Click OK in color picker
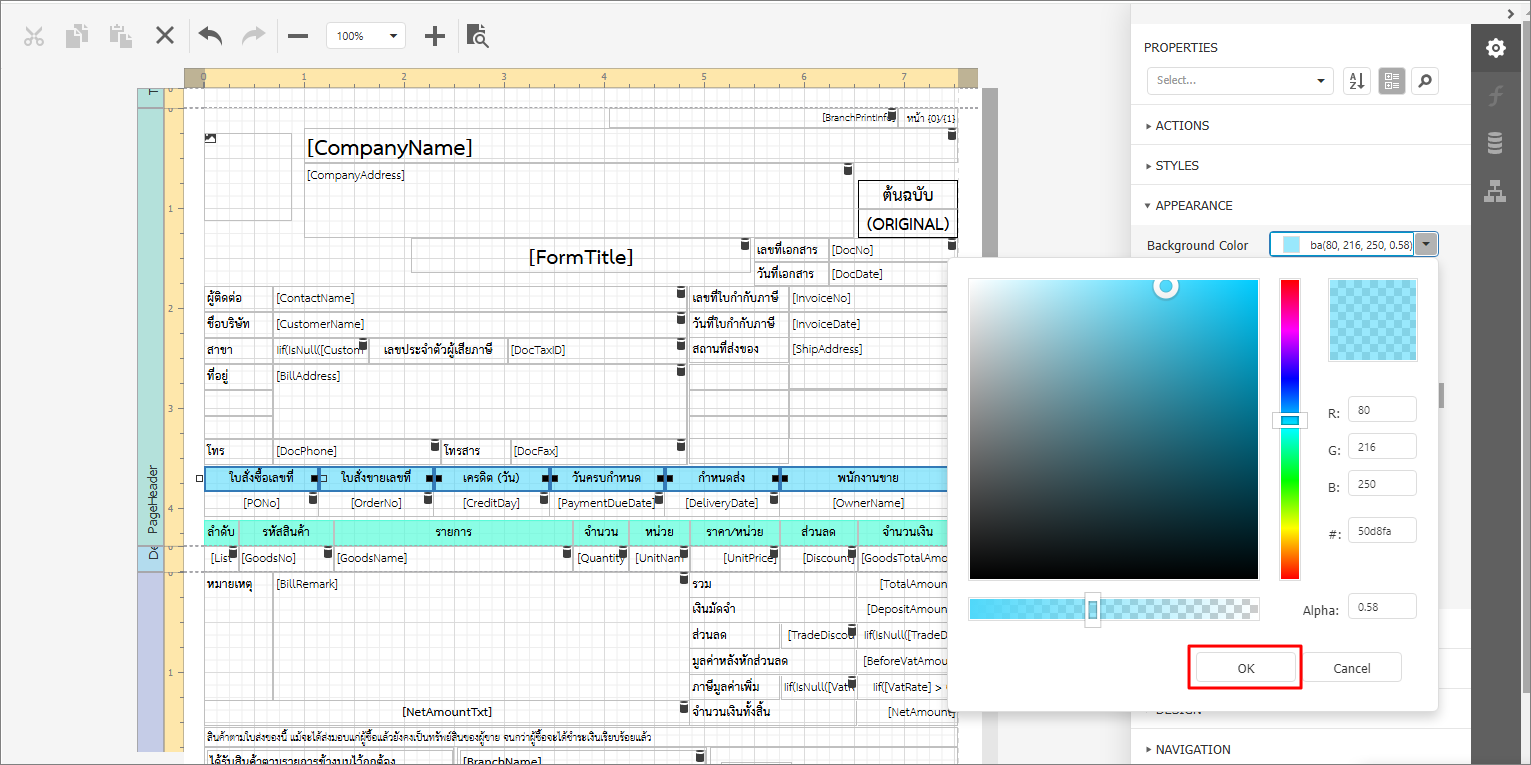This screenshot has height=765, width=1531. pyautogui.click(x=1245, y=668)
